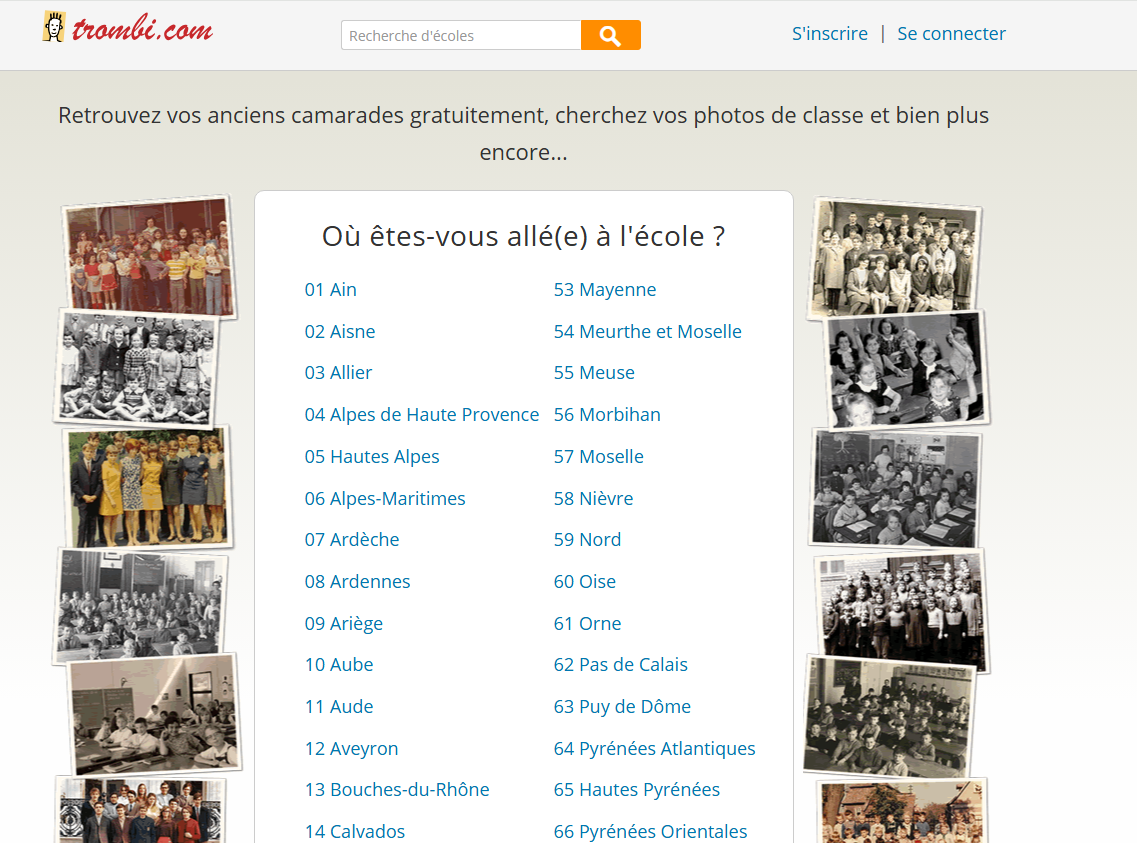Image resolution: width=1137 pixels, height=843 pixels.
Task: Choose 12 Aveyron
Action: (352, 749)
